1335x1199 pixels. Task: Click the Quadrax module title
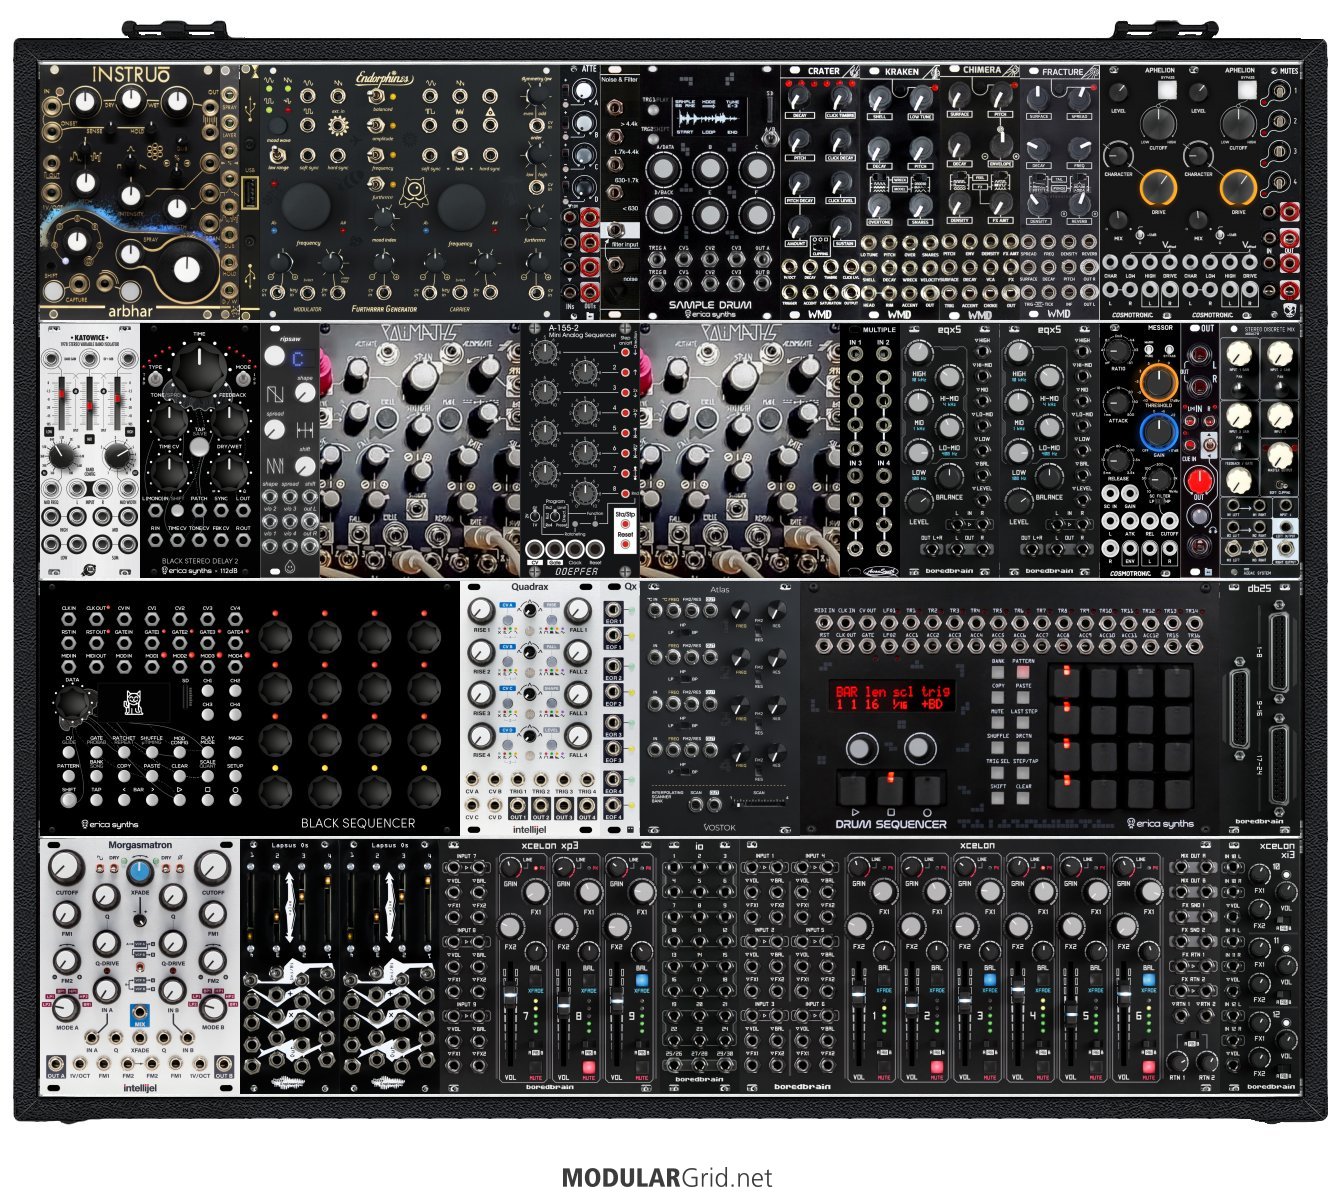pyautogui.click(x=530, y=588)
